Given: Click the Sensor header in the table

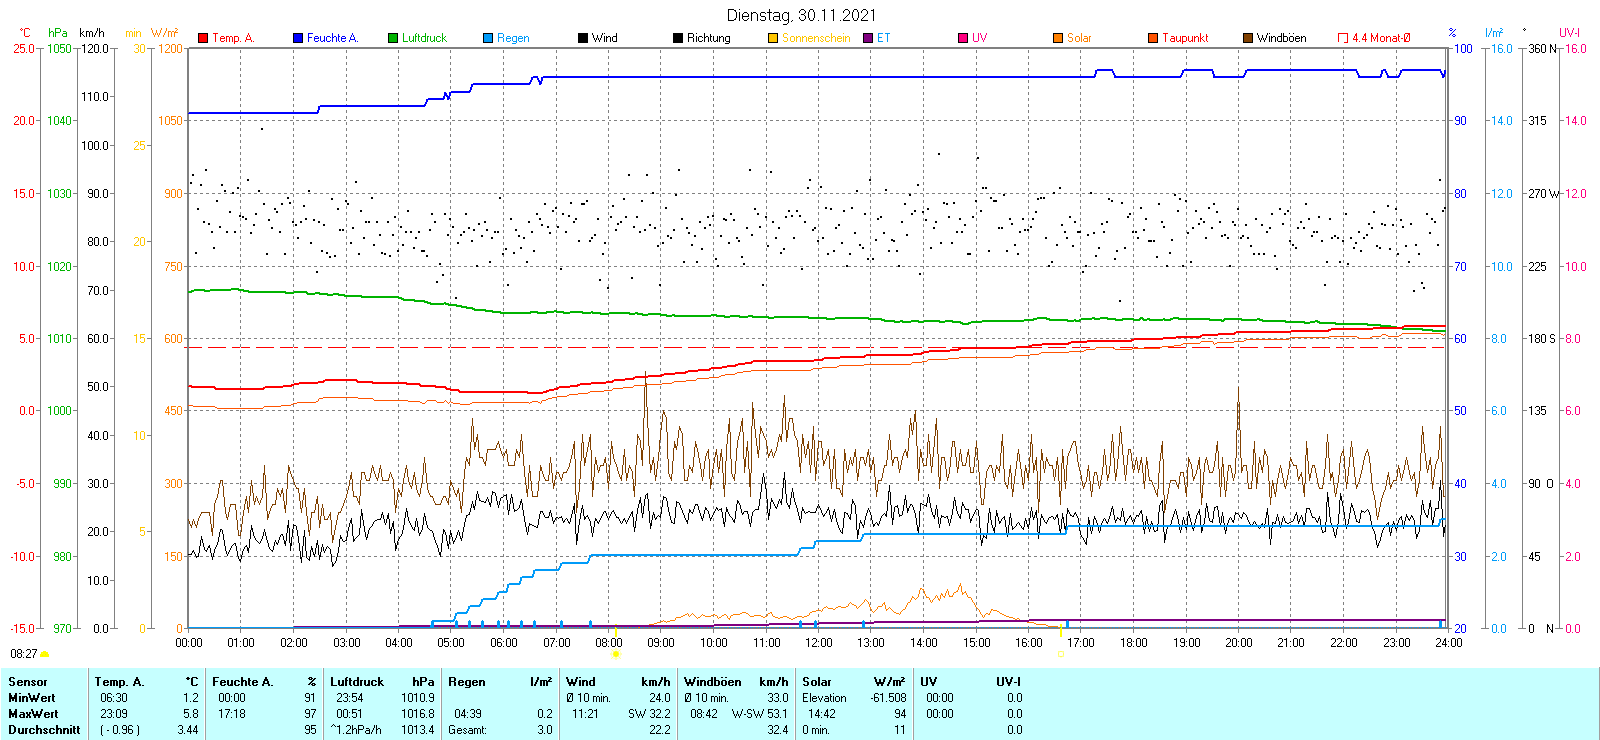Looking at the screenshot, I should [28, 682].
